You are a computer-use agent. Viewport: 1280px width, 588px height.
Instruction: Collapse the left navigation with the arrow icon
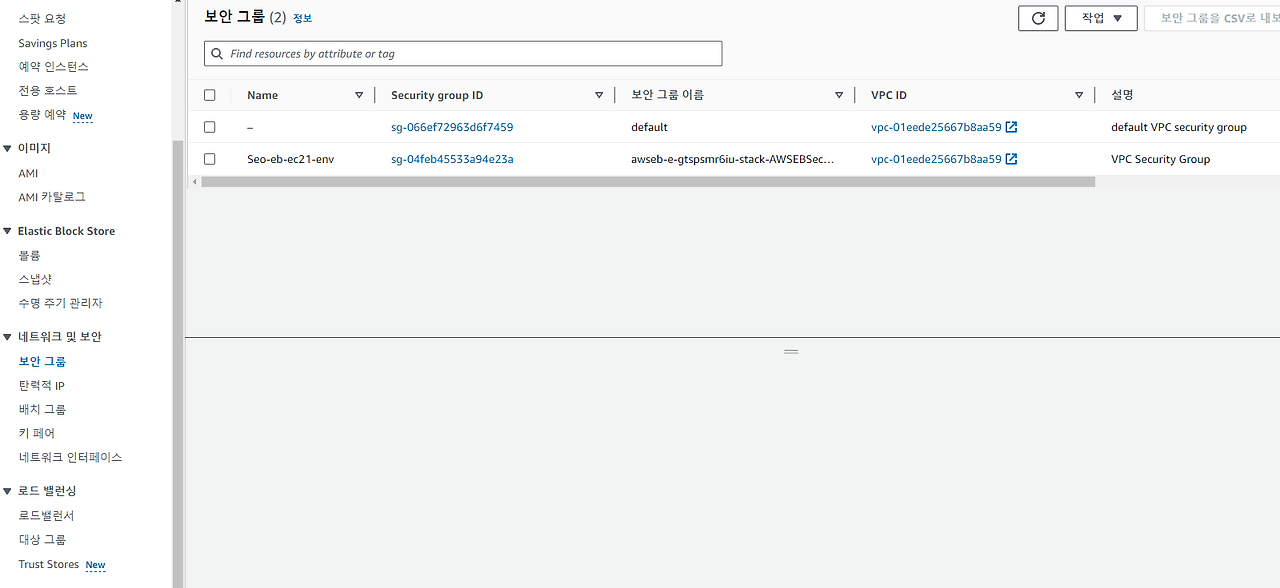tap(193, 182)
